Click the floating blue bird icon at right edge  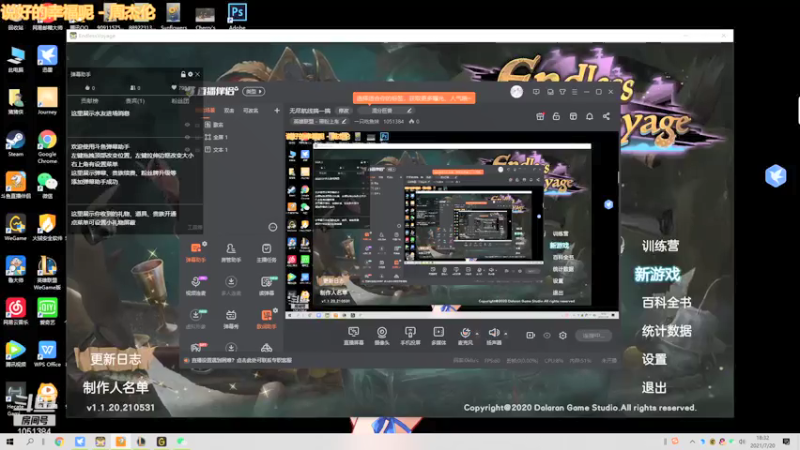pyautogui.click(x=776, y=176)
